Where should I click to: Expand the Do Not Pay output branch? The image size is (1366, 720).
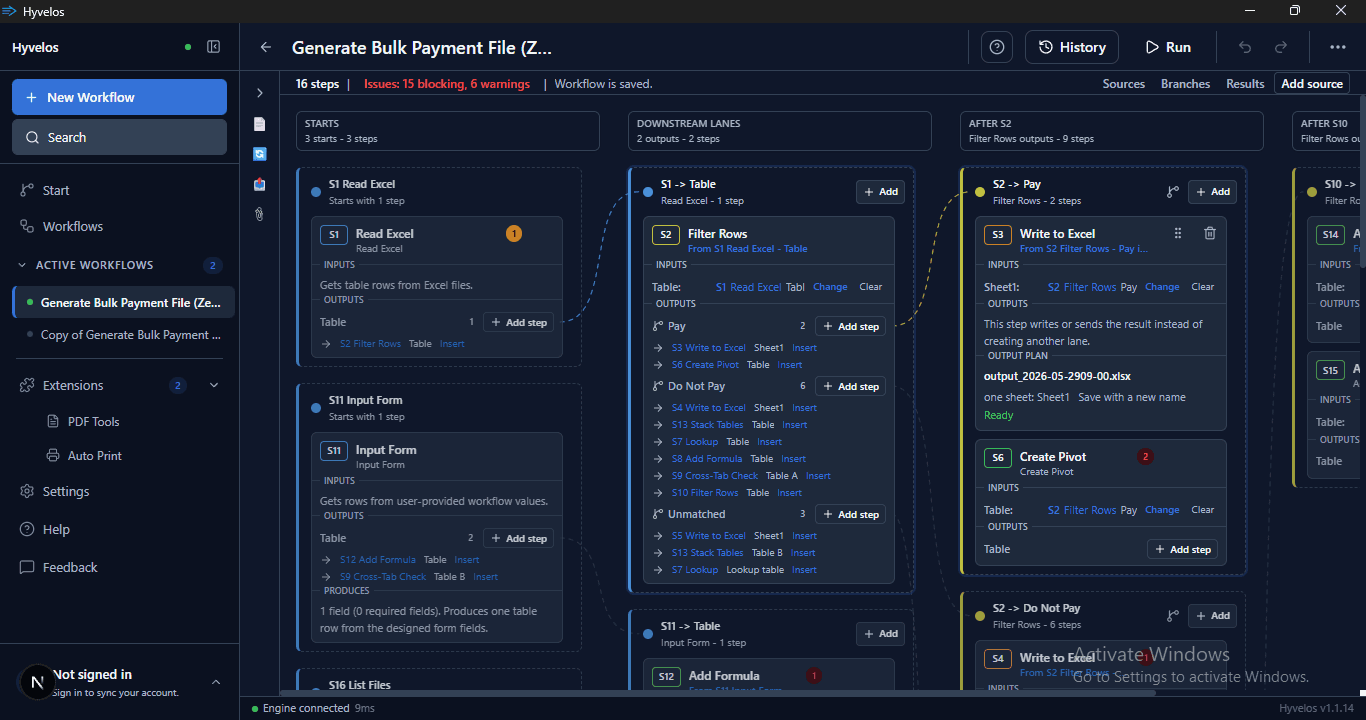pyautogui.click(x=658, y=386)
